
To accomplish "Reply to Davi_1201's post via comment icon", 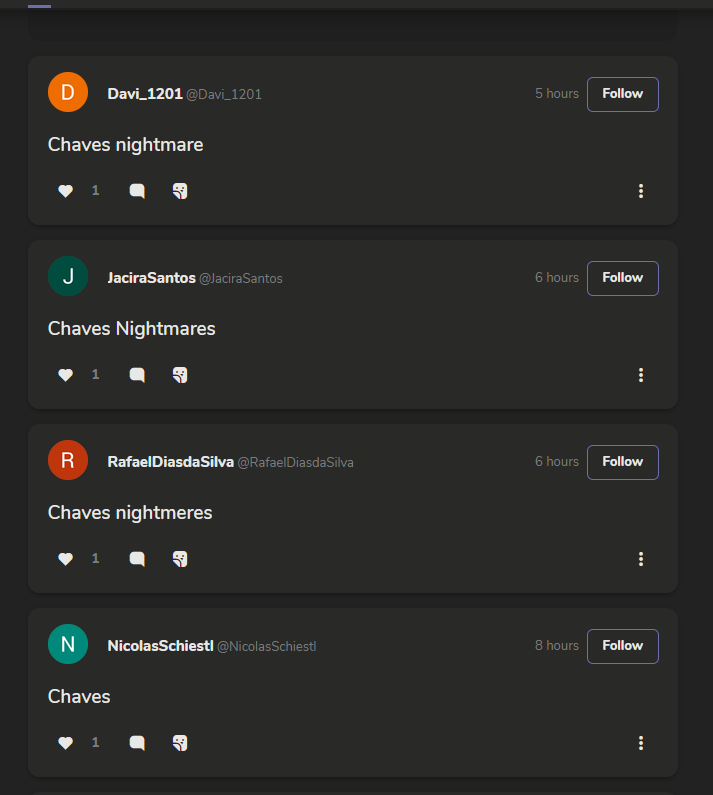I will coord(137,191).
